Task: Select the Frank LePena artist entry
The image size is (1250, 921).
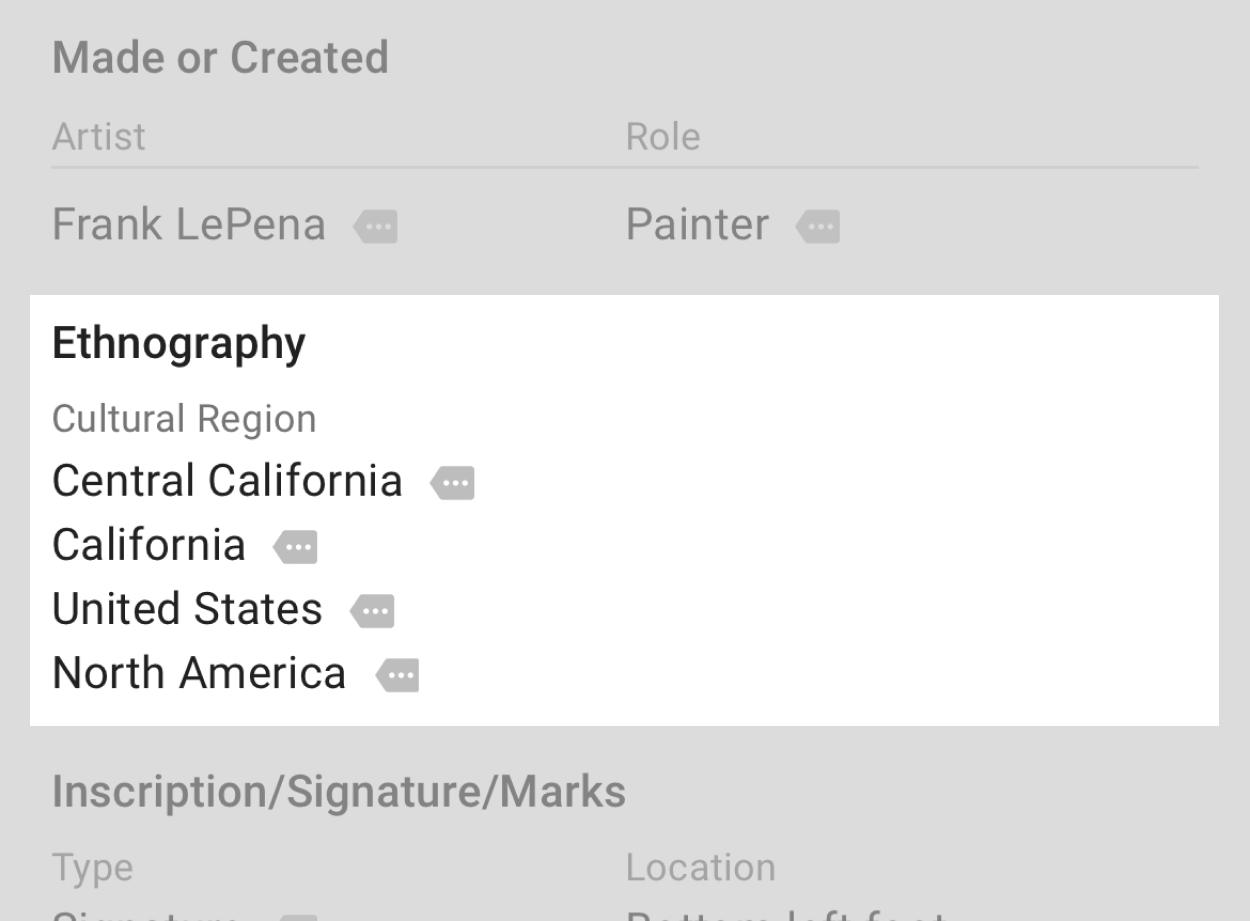Action: [x=188, y=224]
